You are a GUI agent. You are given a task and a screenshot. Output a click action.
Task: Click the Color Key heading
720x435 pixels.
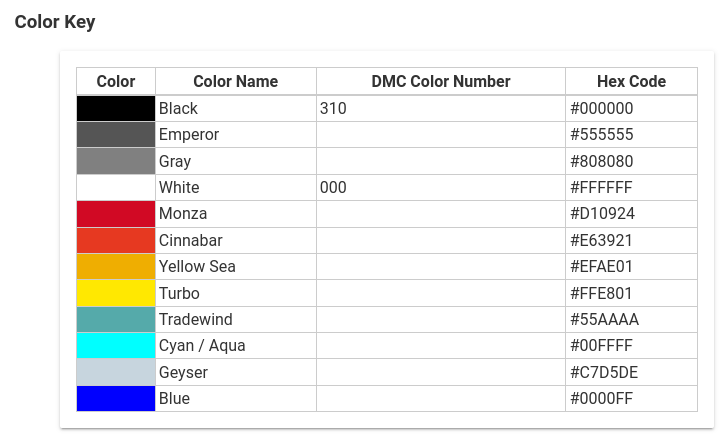55,22
